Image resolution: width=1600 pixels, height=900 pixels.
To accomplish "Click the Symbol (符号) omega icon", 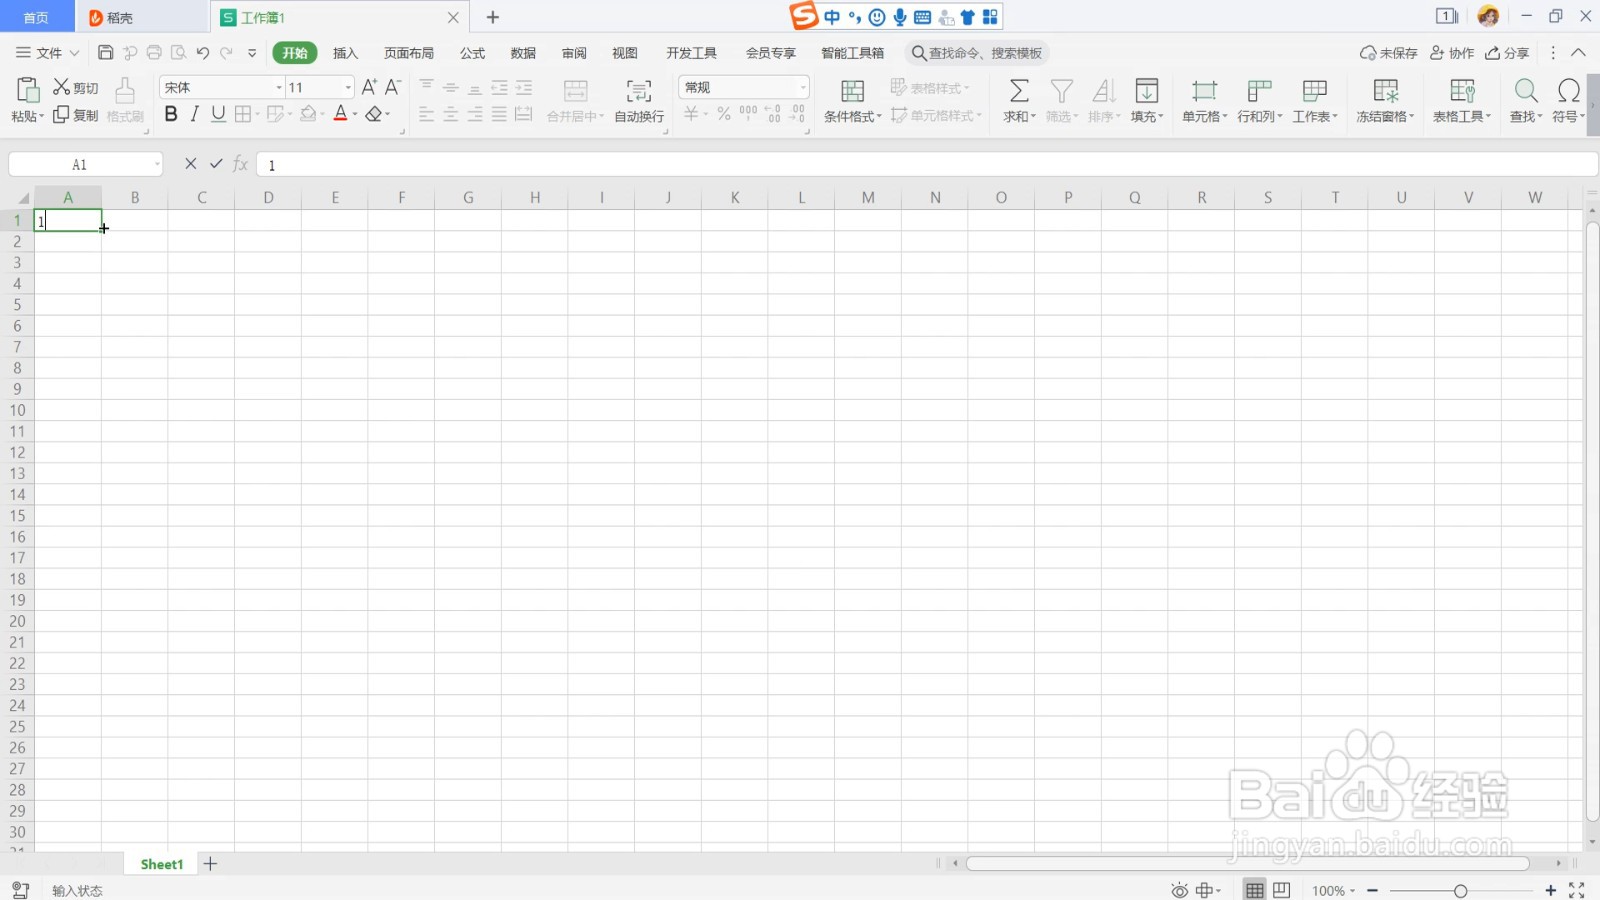I will (x=1568, y=91).
